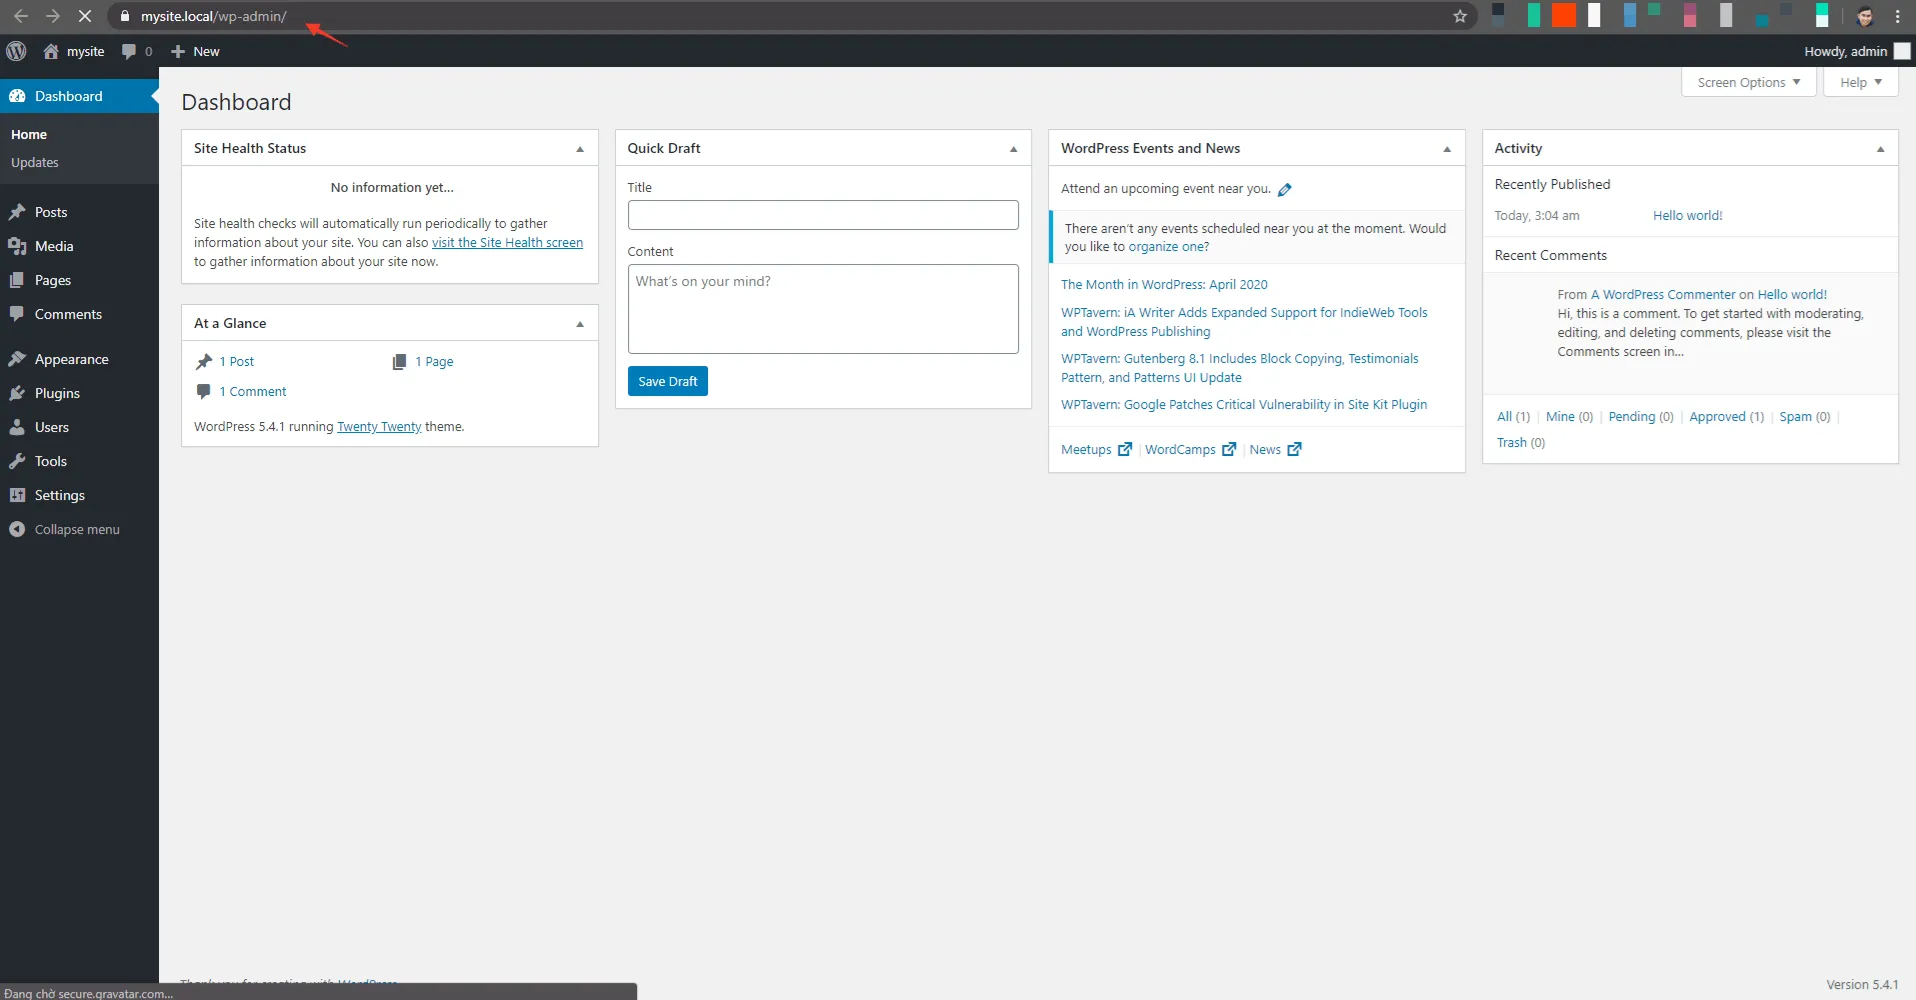Viewport: 1916px width, 1000px height.
Task: Click the What's on your mind textarea
Action: coord(823,309)
